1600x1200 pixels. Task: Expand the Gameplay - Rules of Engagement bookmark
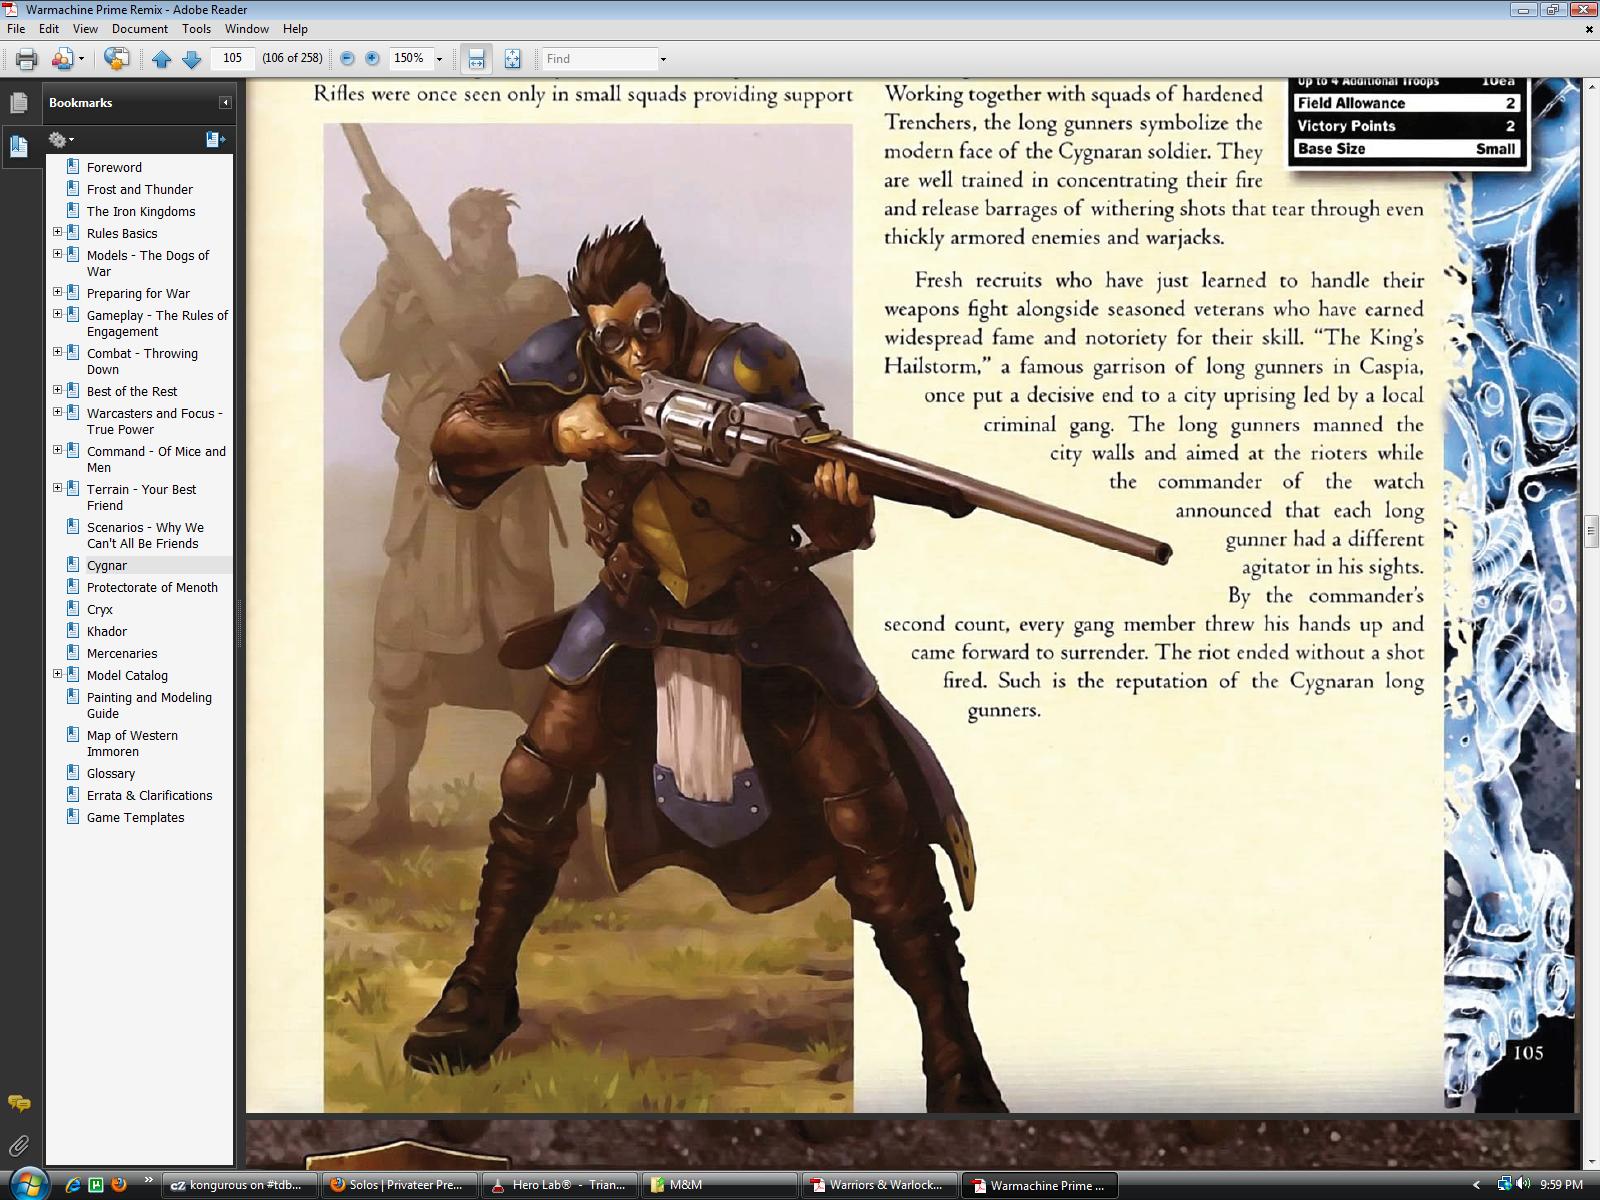57,314
